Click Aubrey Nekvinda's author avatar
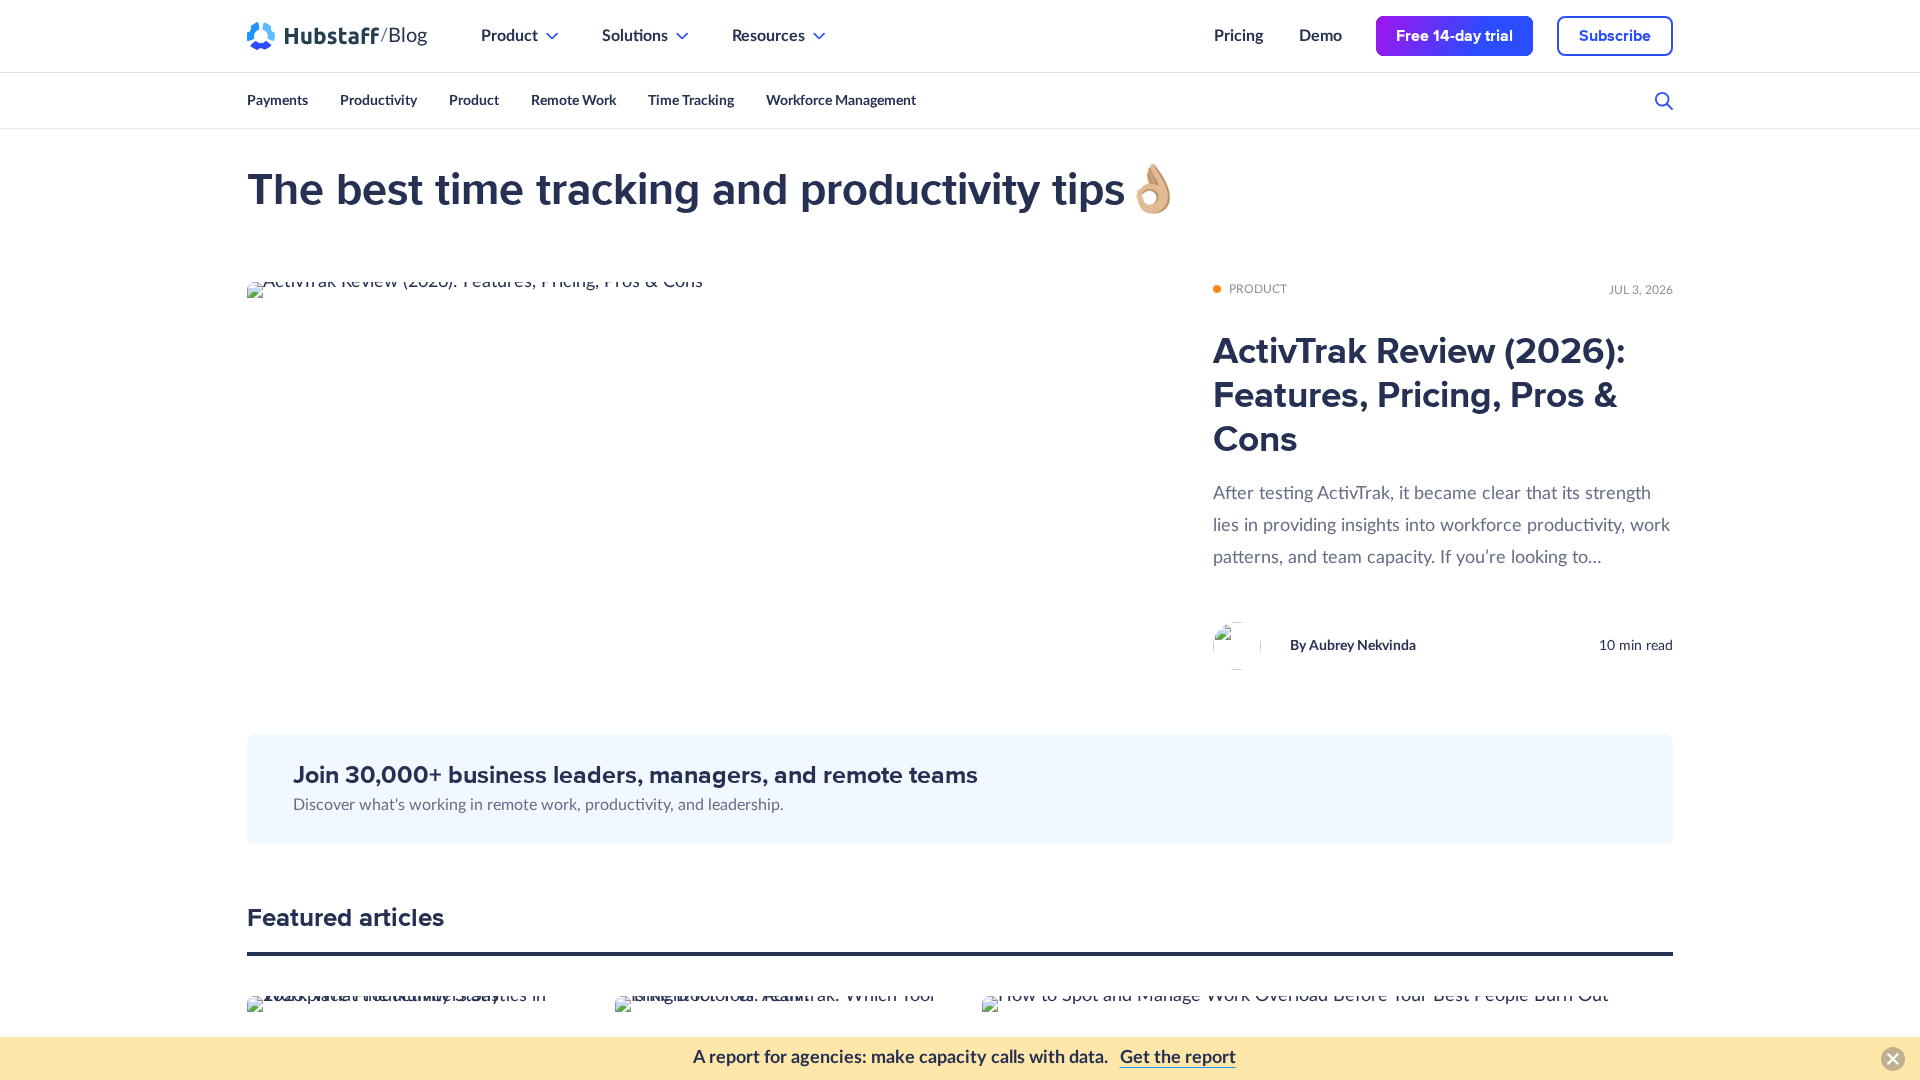1920x1080 pixels. pyautogui.click(x=1237, y=646)
